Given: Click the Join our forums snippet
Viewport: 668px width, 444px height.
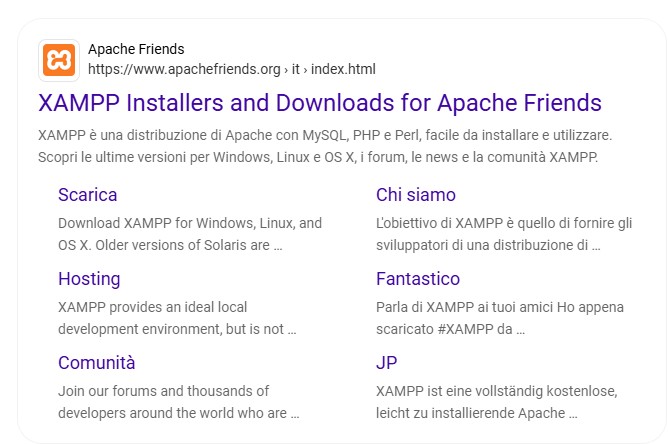Looking at the screenshot, I should (x=178, y=402).
